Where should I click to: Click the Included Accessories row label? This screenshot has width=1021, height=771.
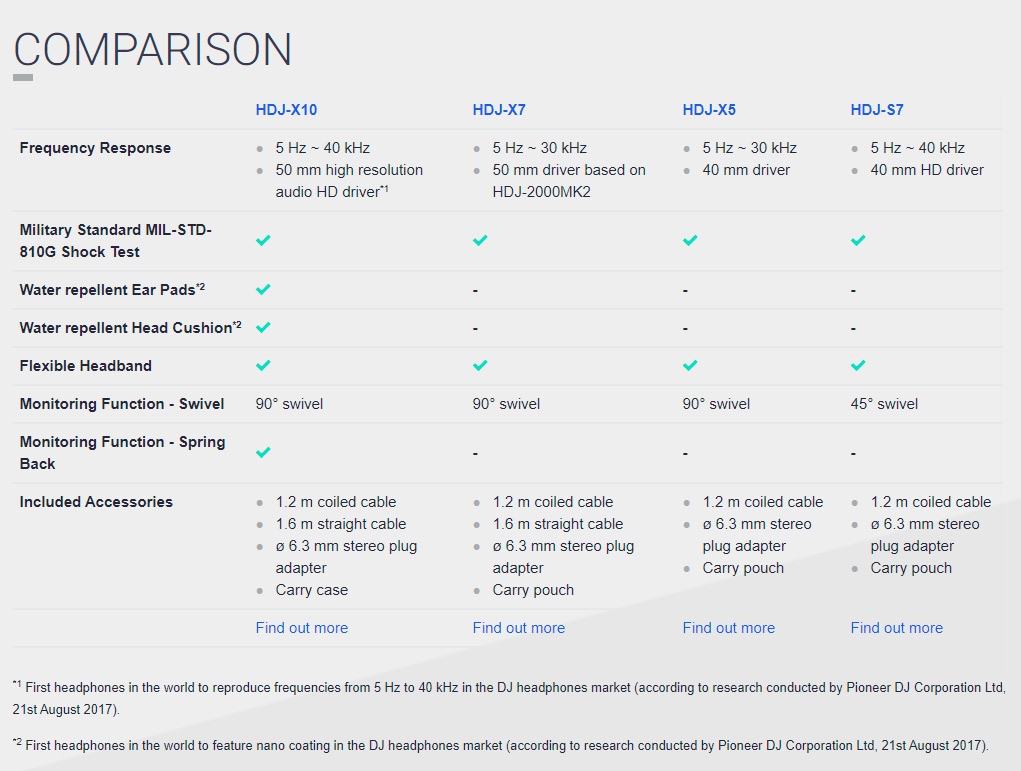pyautogui.click(x=96, y=502)
